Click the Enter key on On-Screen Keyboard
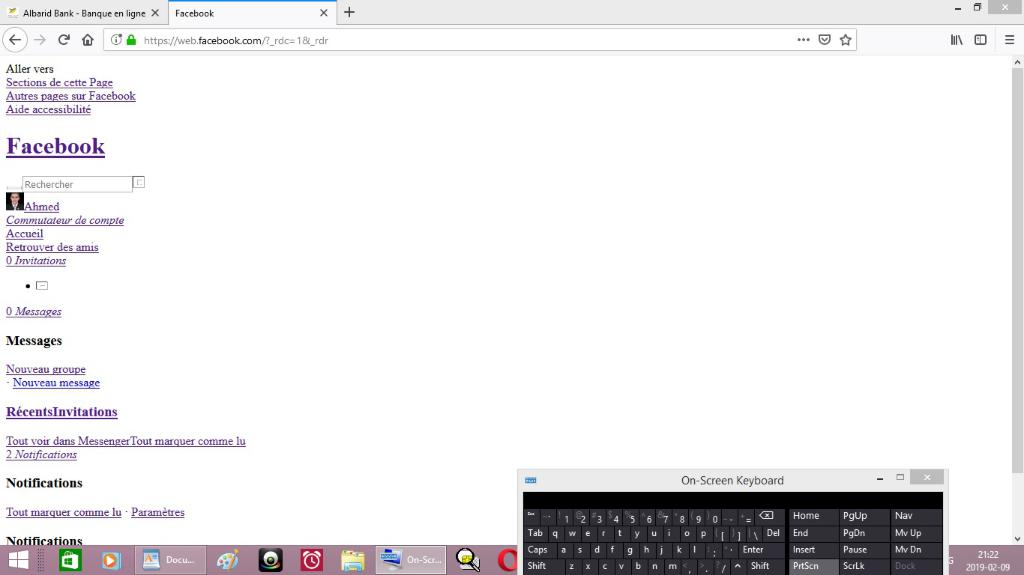Image resolution: width=1024 pixels, height=575 pixels. pos(753,550)
